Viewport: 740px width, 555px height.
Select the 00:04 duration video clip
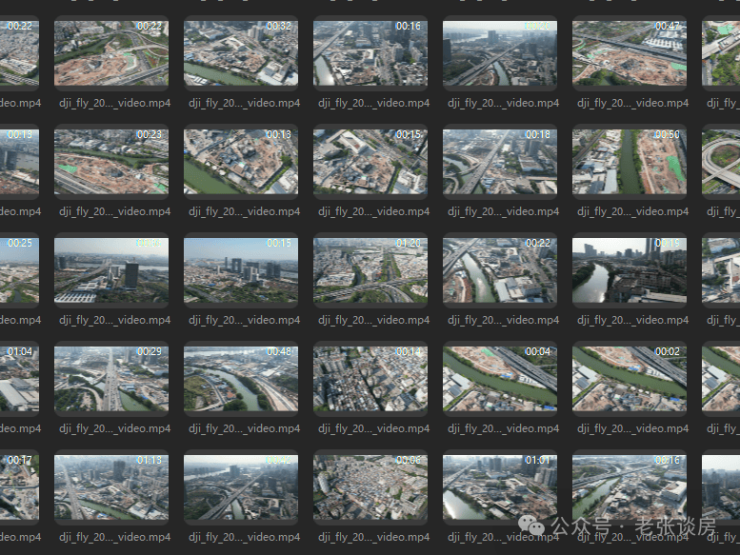pos(500,379)
